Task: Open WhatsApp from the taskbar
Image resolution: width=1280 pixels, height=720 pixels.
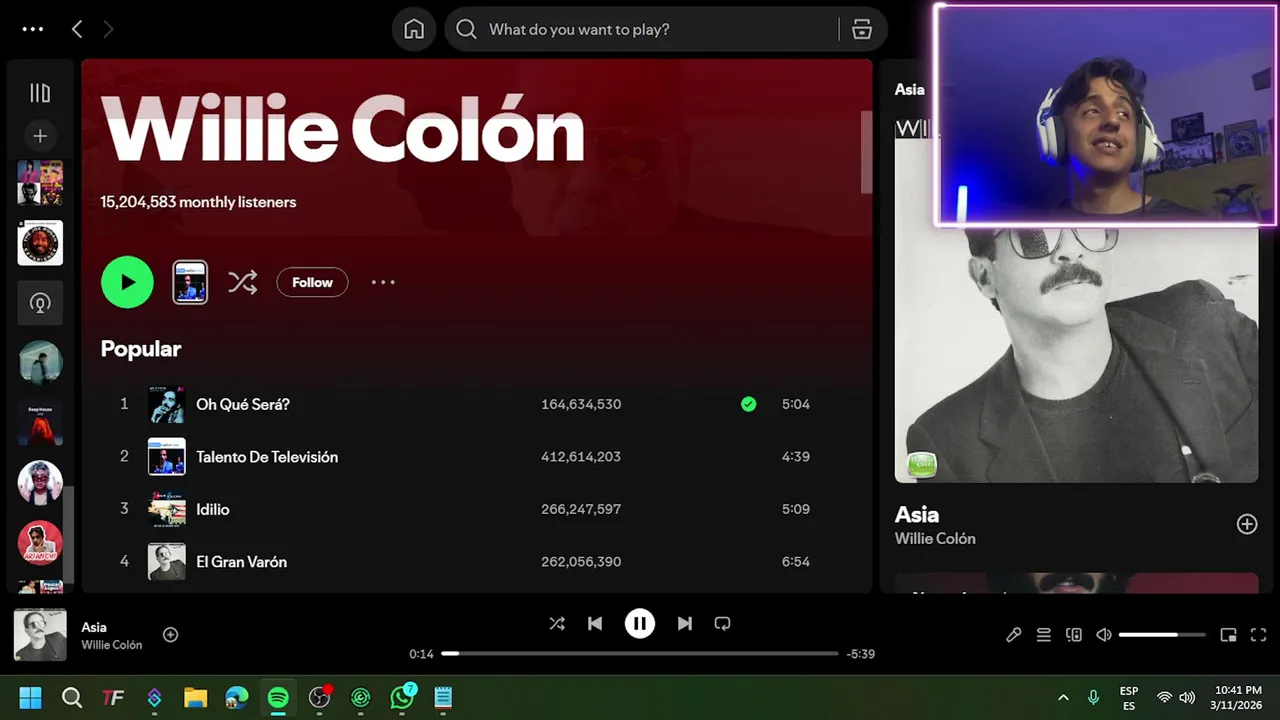Action: (402, 698)
